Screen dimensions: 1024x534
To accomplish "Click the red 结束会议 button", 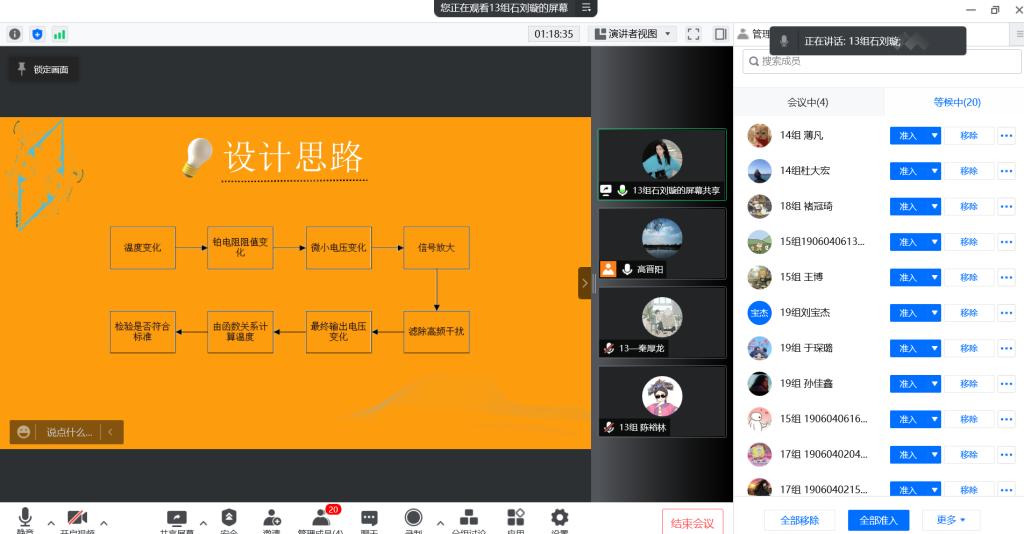I will (692, 522).
